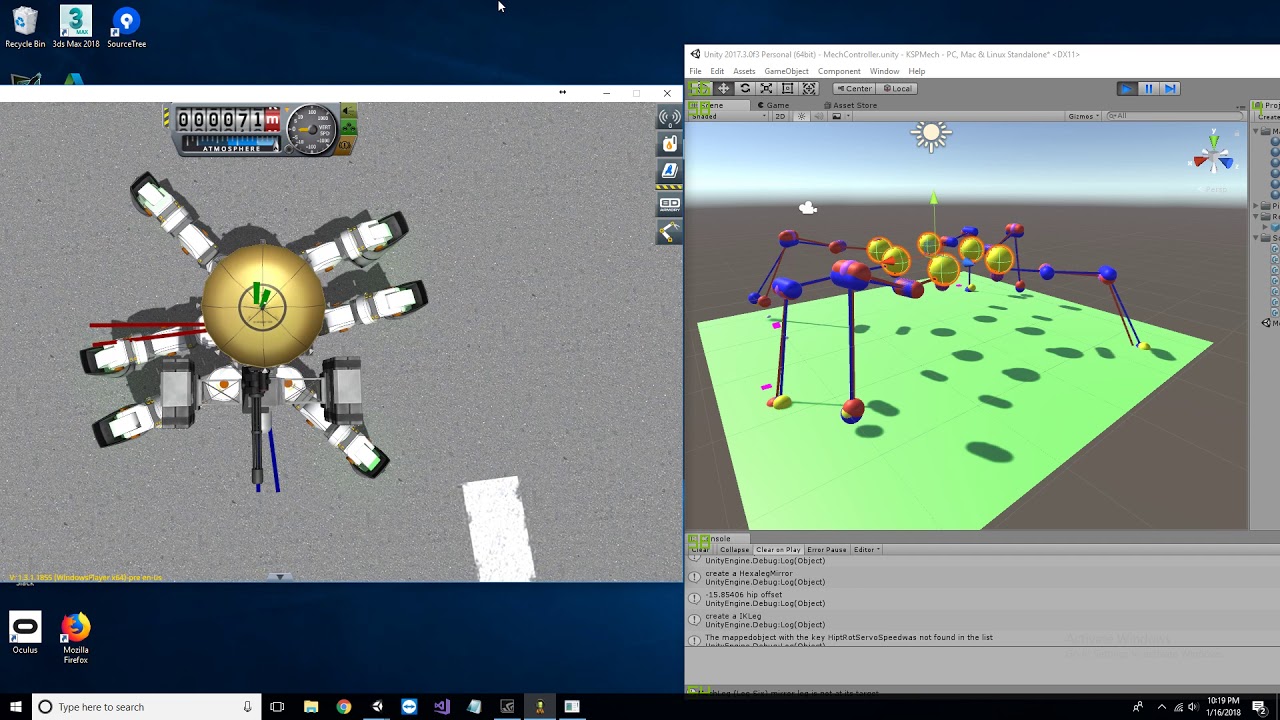Open Recycle Bin desktop icon
Viewport: 1280px width, 720px height.
25,27
